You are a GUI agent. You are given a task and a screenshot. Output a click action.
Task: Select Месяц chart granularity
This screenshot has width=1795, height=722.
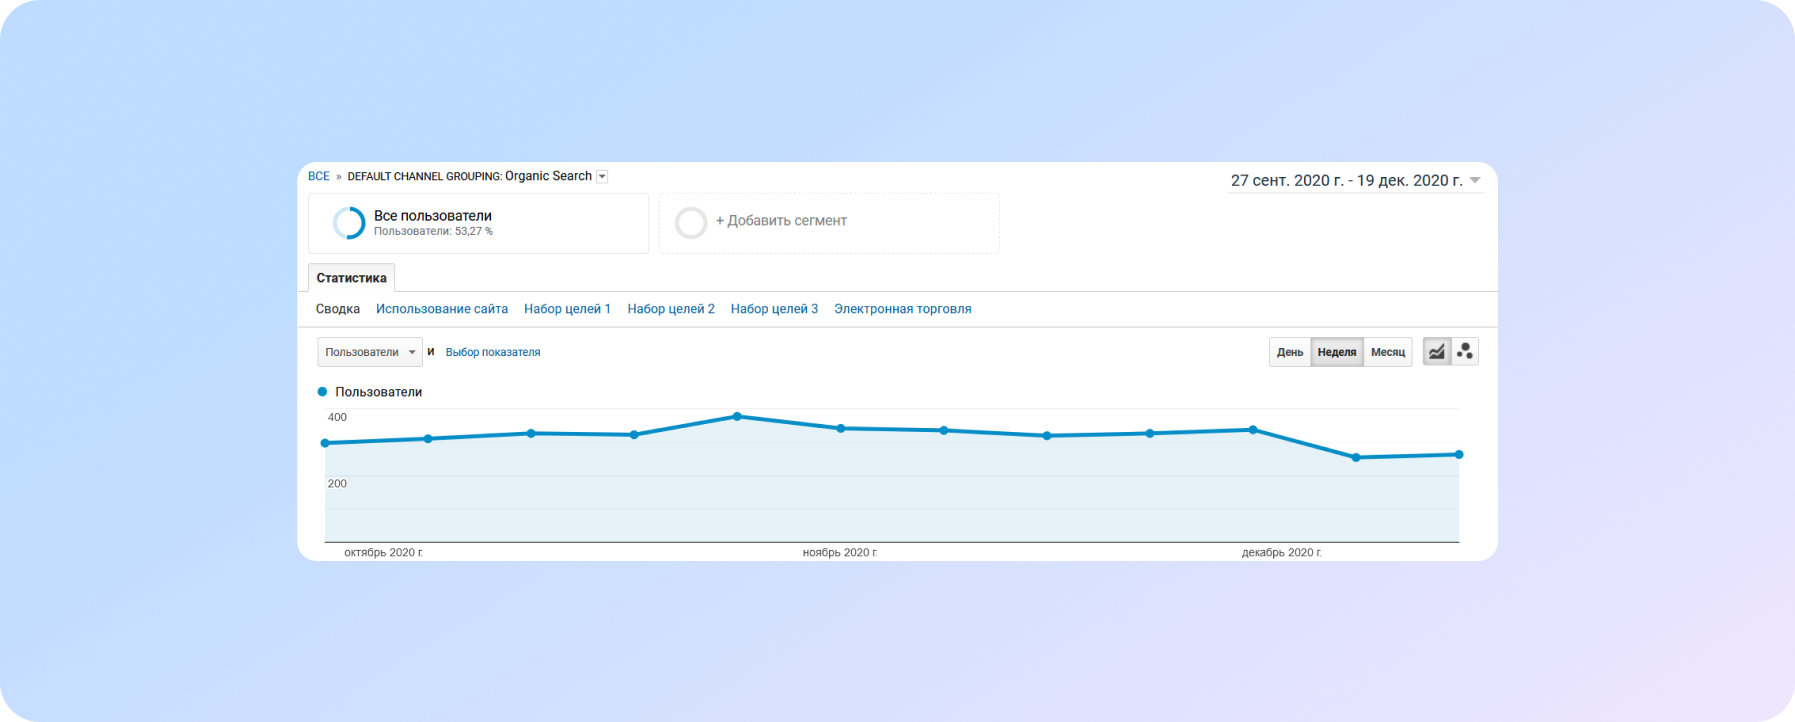1388,352
